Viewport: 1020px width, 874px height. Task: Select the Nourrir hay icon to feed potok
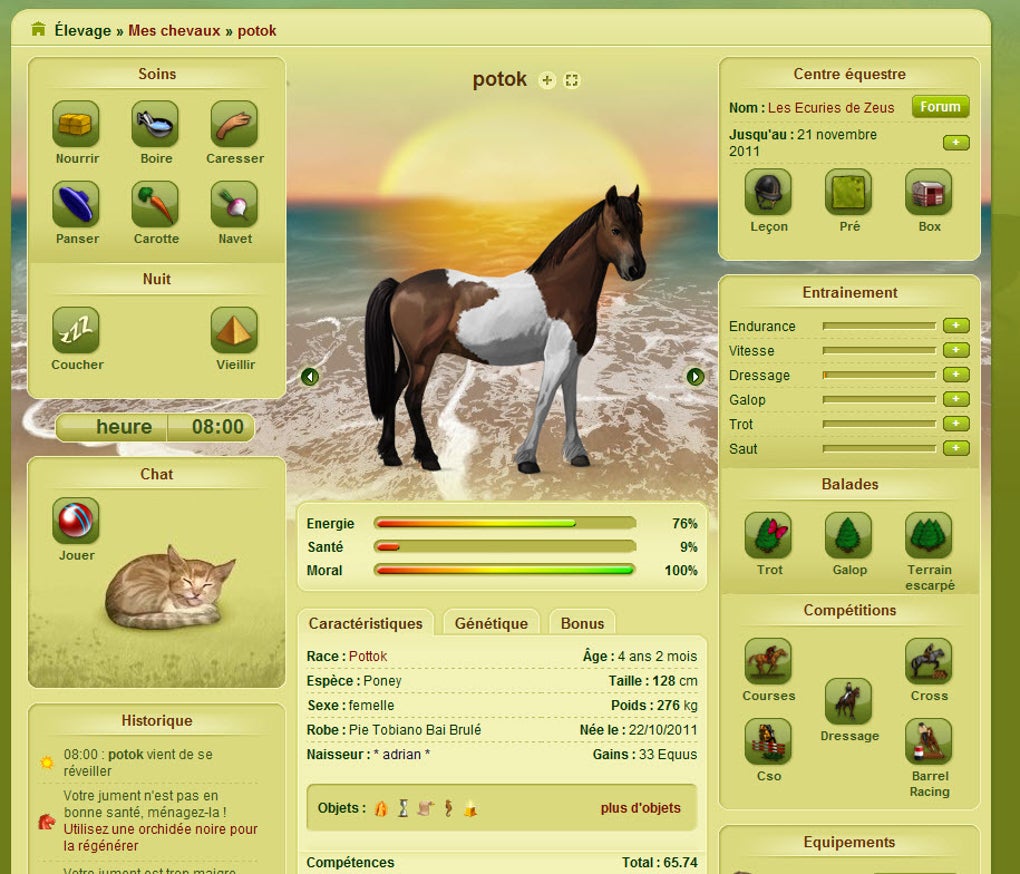76,124
